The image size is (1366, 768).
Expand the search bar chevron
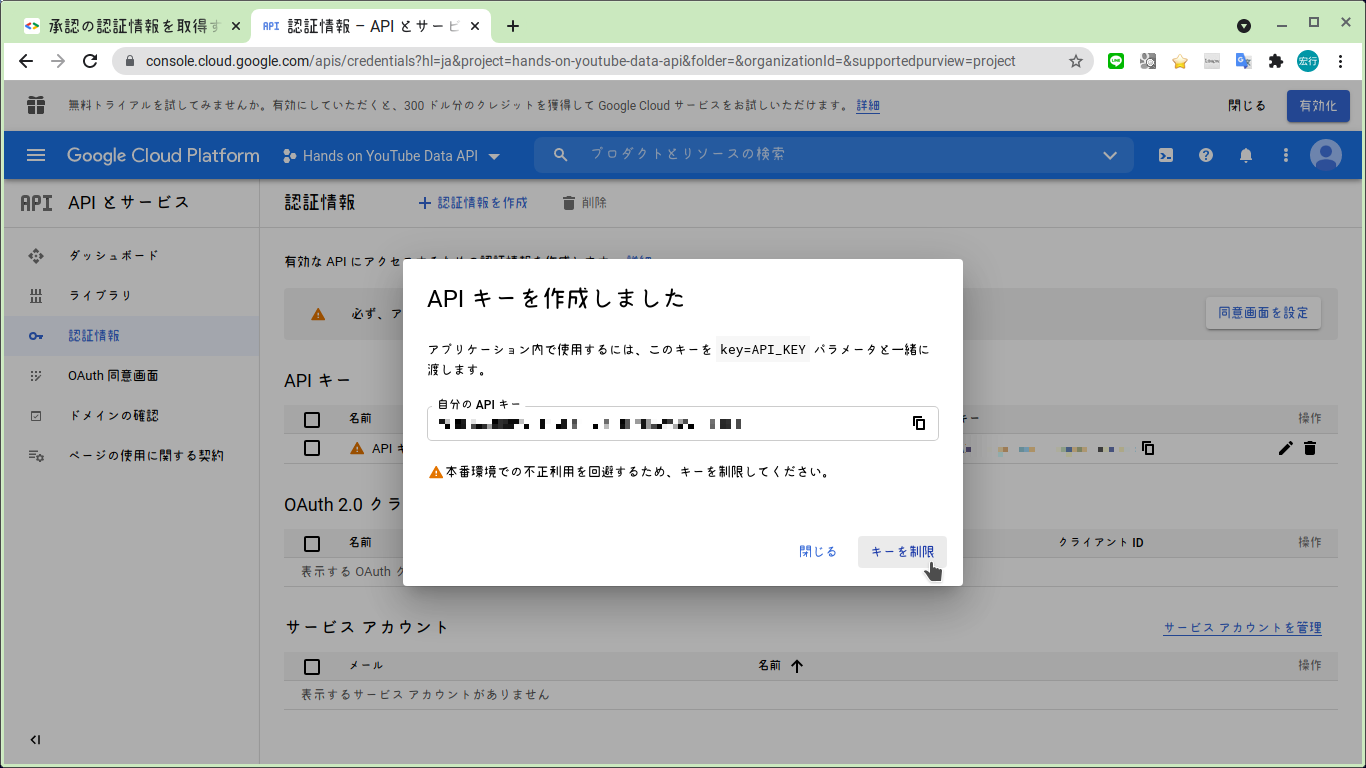[x=1109, y=155]
